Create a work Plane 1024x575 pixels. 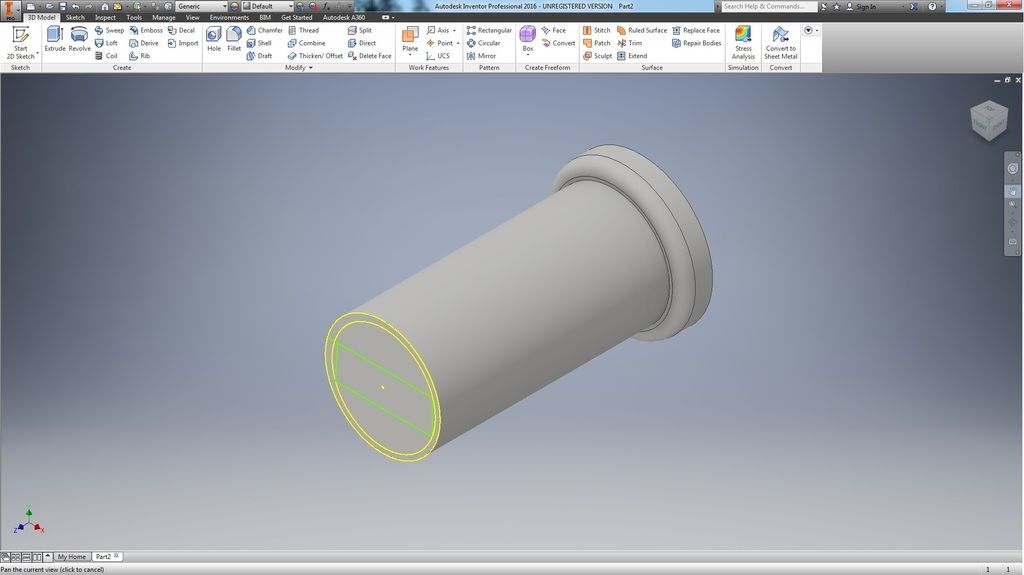[x=410, y=40]
